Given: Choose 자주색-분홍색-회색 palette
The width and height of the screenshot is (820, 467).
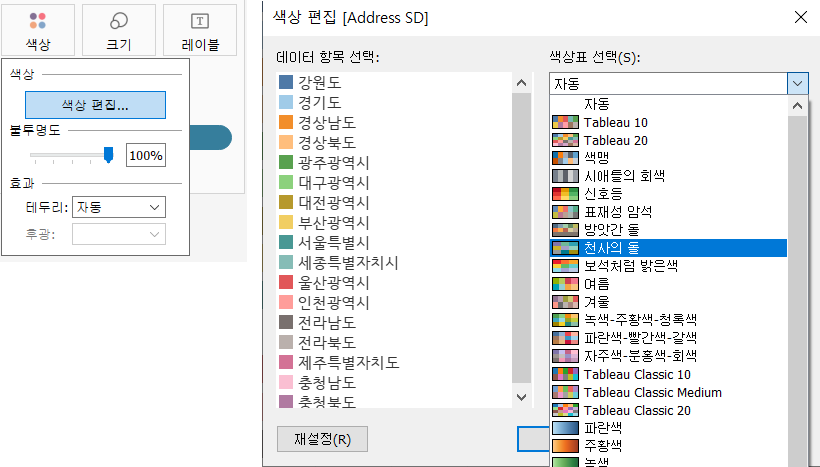Looking at the screenshot, I should [x=669, y=356].
